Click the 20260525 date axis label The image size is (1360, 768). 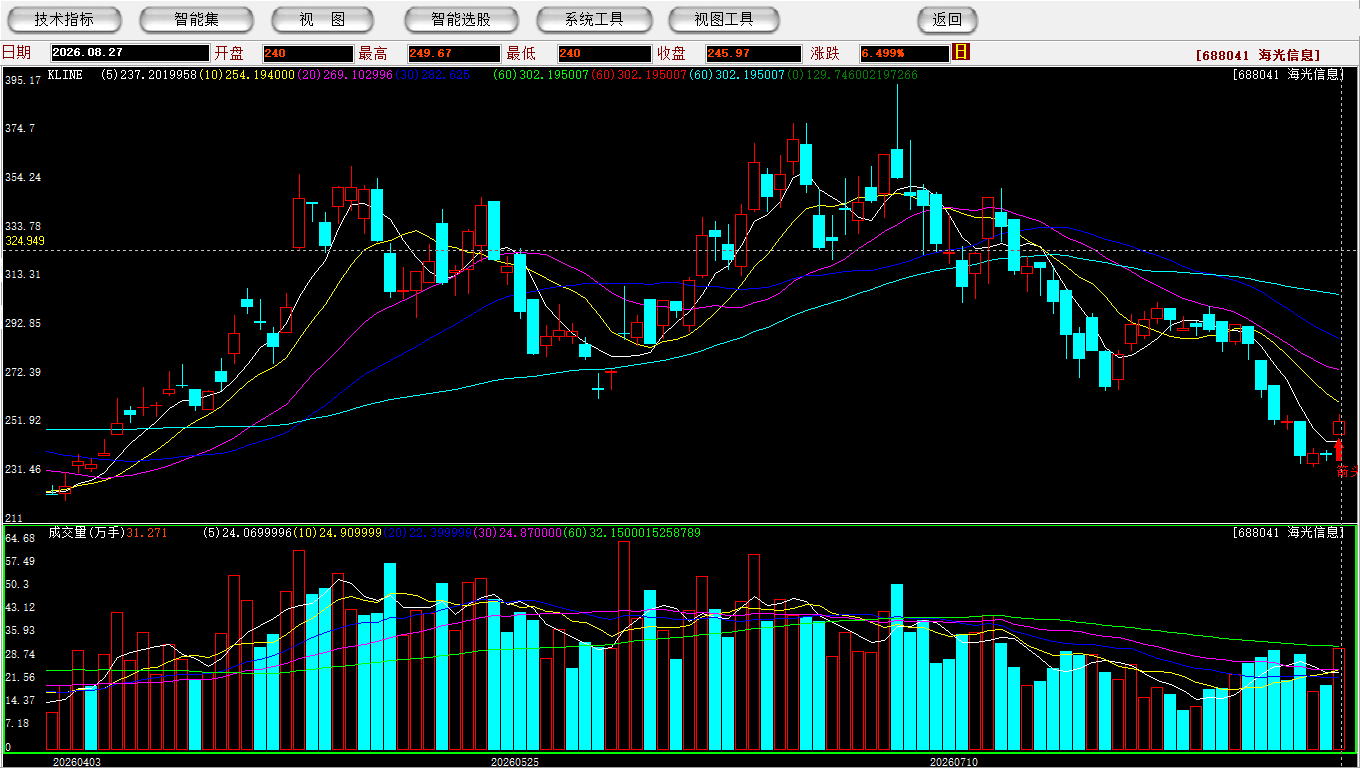coord(515,762)
